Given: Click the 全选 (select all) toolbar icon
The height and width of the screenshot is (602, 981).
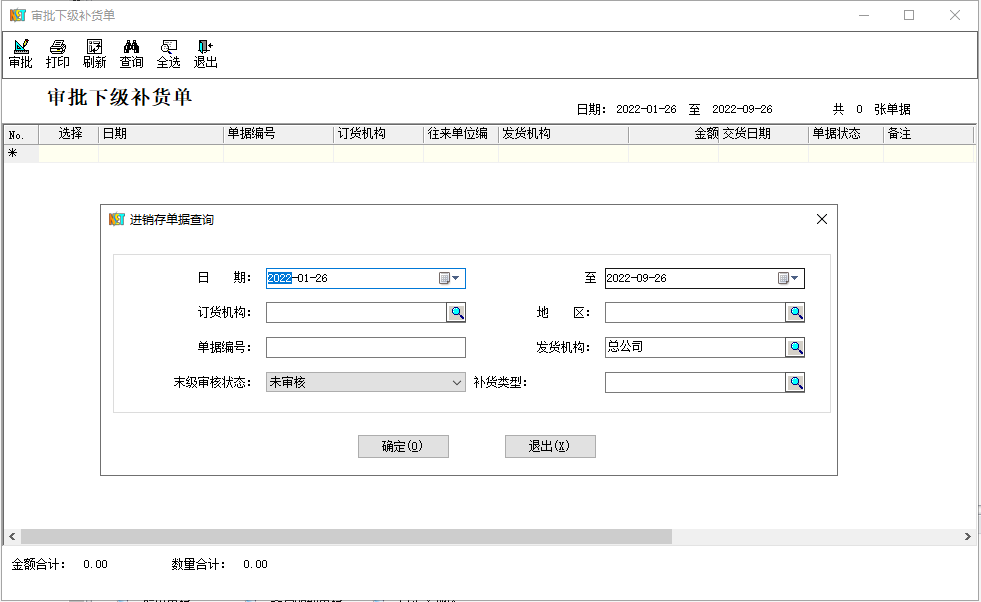Looking at the screenshot, I should (168, 54).
